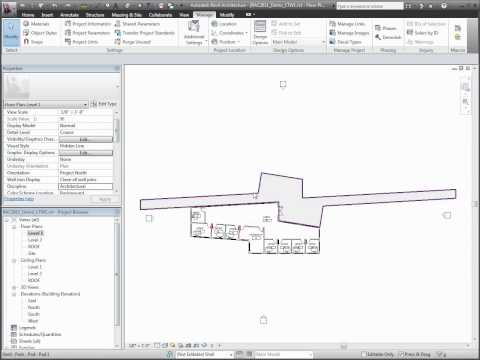Screen dimensions: 480x360
Task: Click Select by ID tool
Action: [423, 33]
